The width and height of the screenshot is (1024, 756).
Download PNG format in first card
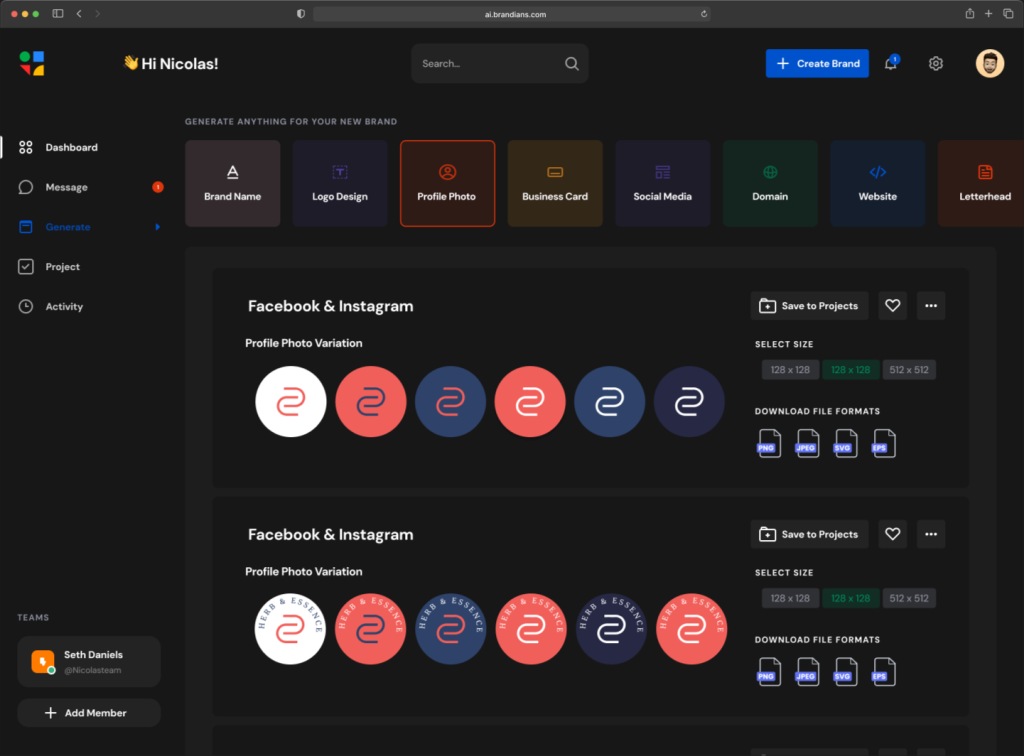click(x=769, y=444)
